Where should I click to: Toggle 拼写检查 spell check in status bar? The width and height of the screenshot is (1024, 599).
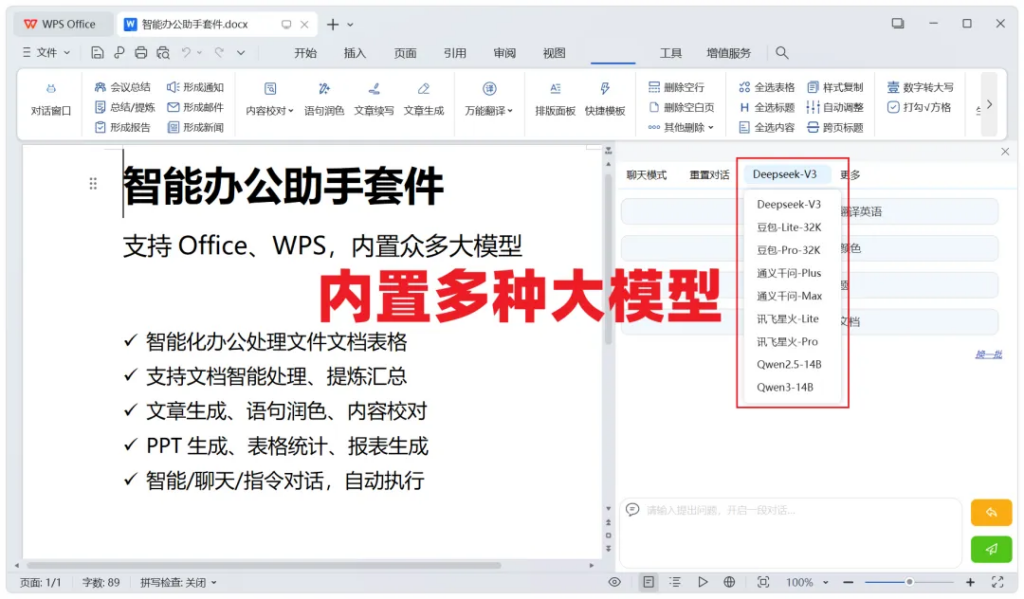click(x=178, y=582)
